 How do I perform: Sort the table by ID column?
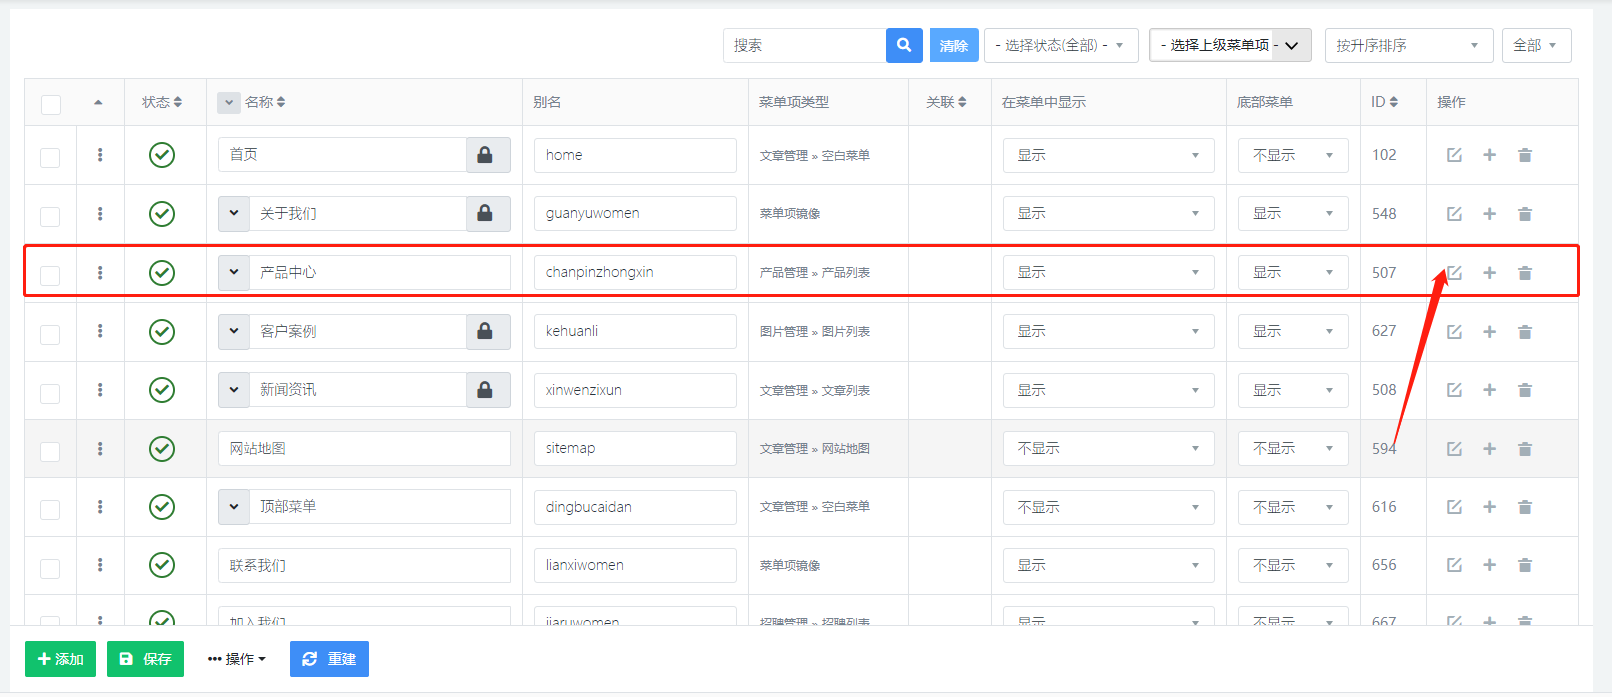point(1384,102)
